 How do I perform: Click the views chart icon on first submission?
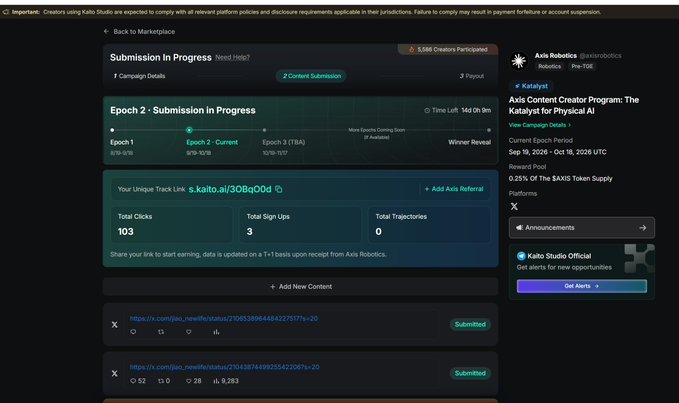pos(216,332)
